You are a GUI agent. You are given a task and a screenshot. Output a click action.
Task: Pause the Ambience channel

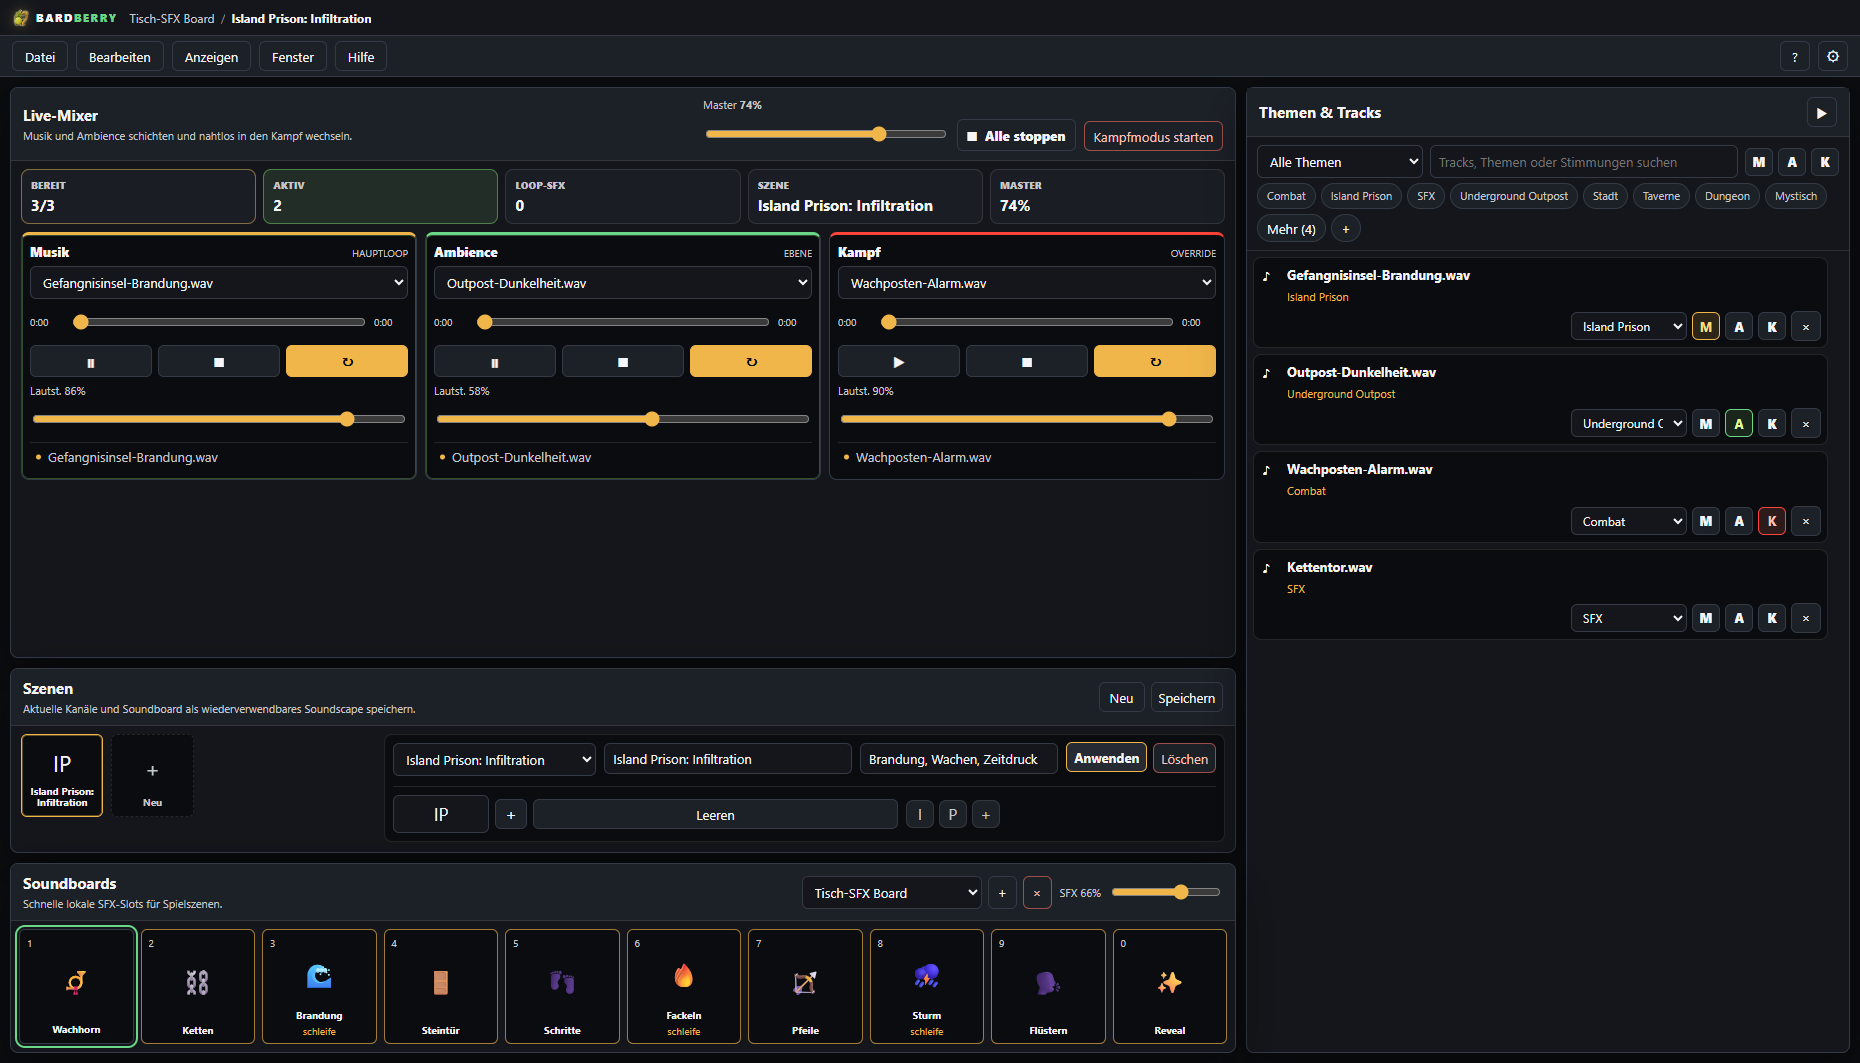click(495, 361)
